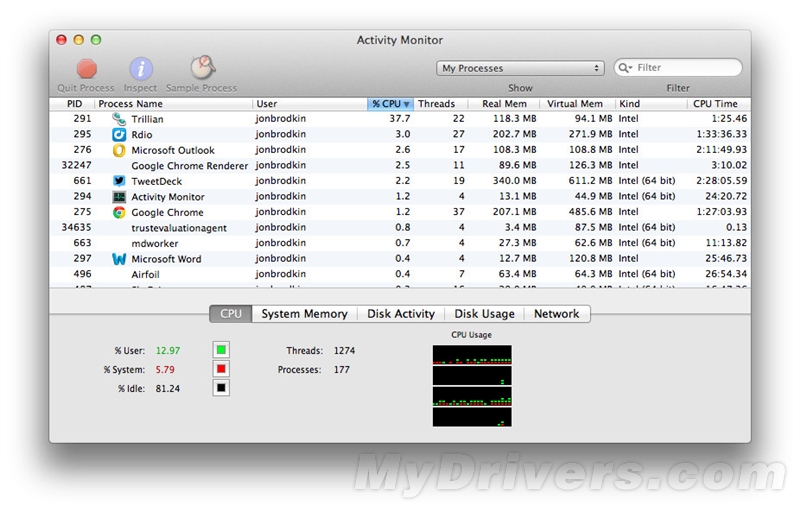Select the Rdio app icon
Image resolution: width=800 pixels, height=511 pixels.
click(119, 135)
